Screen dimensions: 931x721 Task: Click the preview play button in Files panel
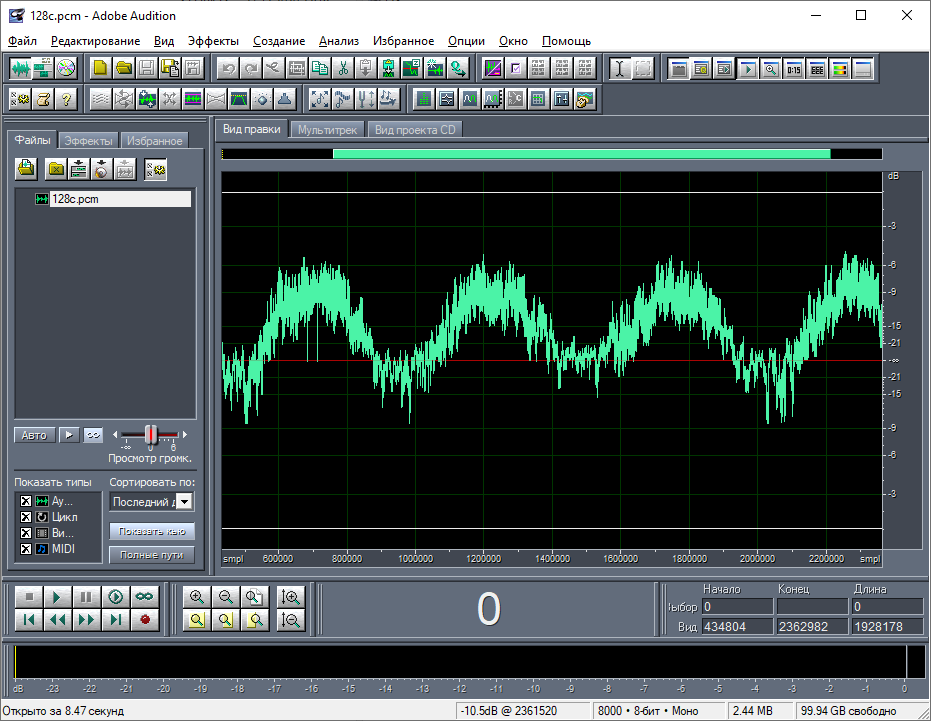point(69,435)
